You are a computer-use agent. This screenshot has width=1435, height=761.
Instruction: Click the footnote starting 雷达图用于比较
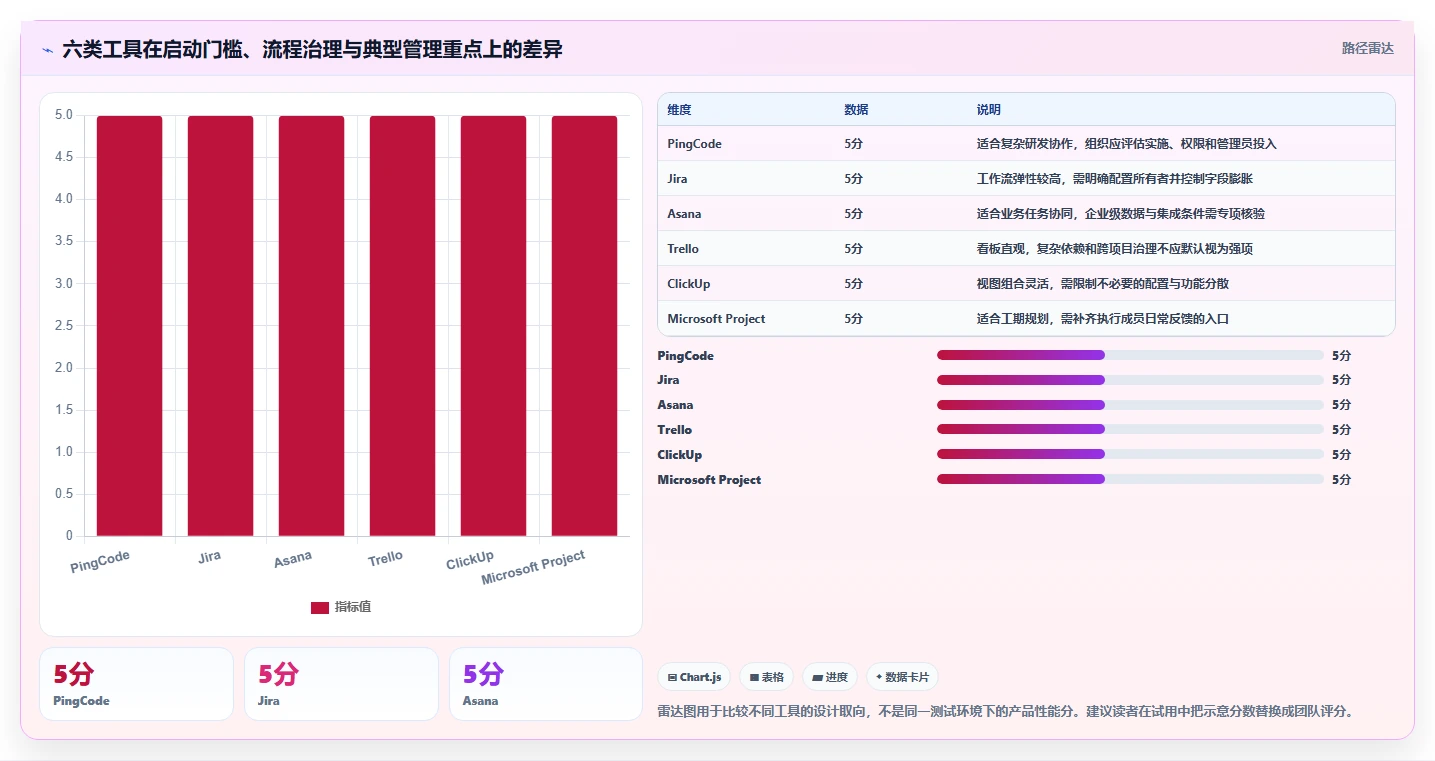coord(1006,712)
